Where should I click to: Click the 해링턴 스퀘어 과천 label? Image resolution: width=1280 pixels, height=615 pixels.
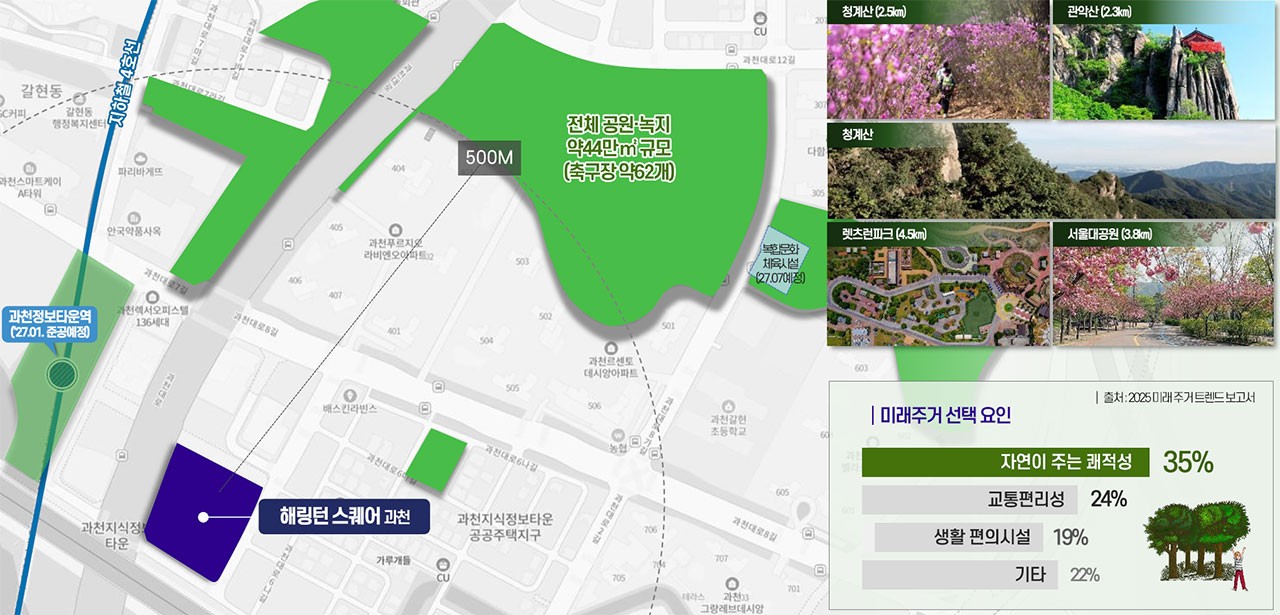(x=342, y=517)
